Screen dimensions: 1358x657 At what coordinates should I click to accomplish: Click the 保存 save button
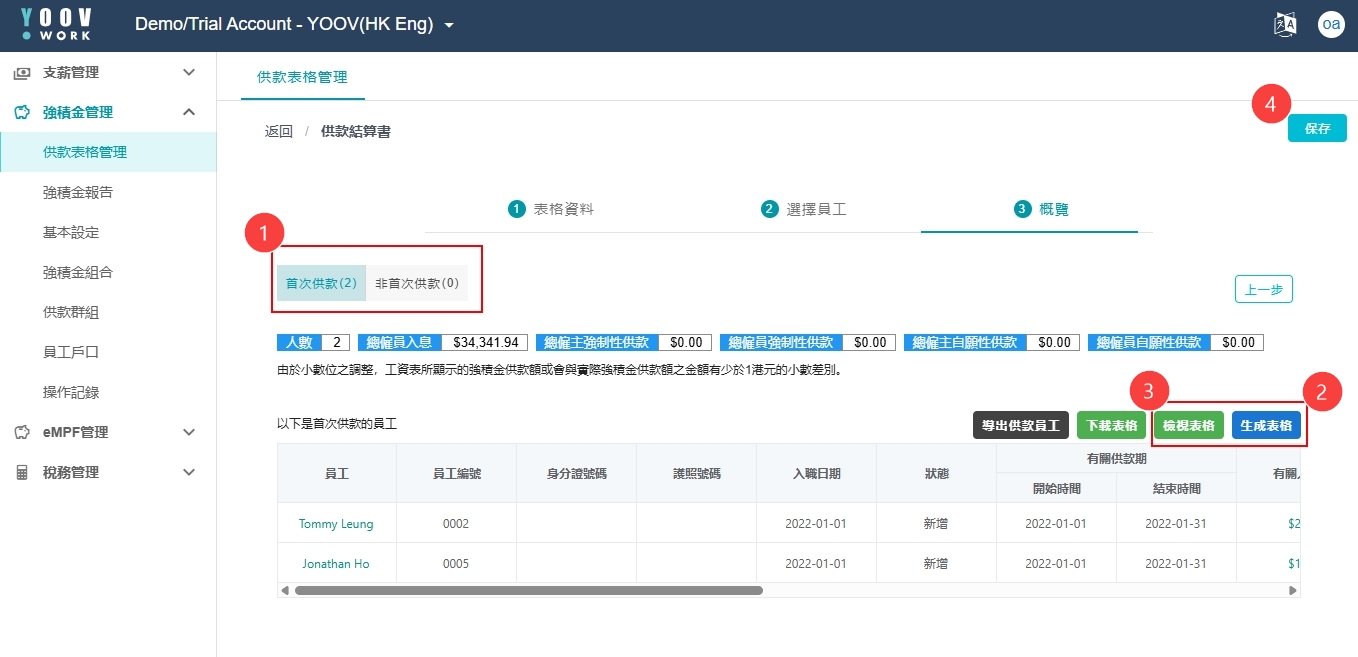(1317, 129)
